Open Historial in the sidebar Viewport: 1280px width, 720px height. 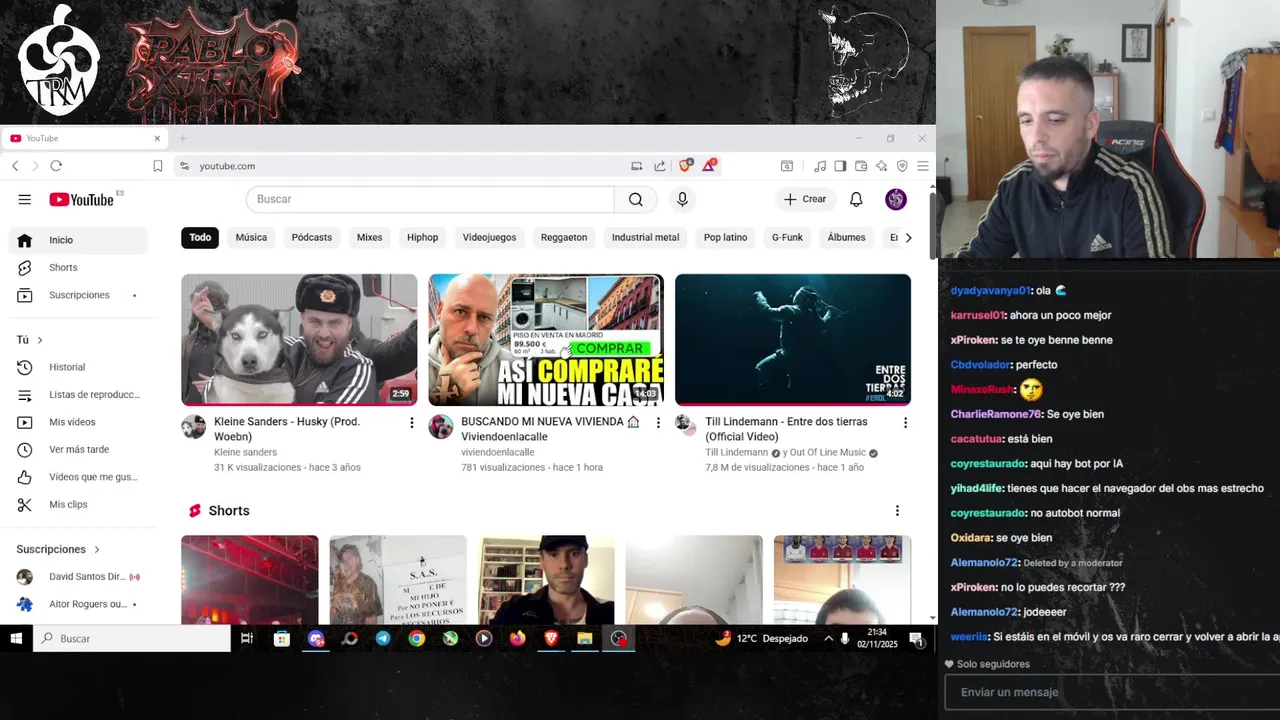78,367
